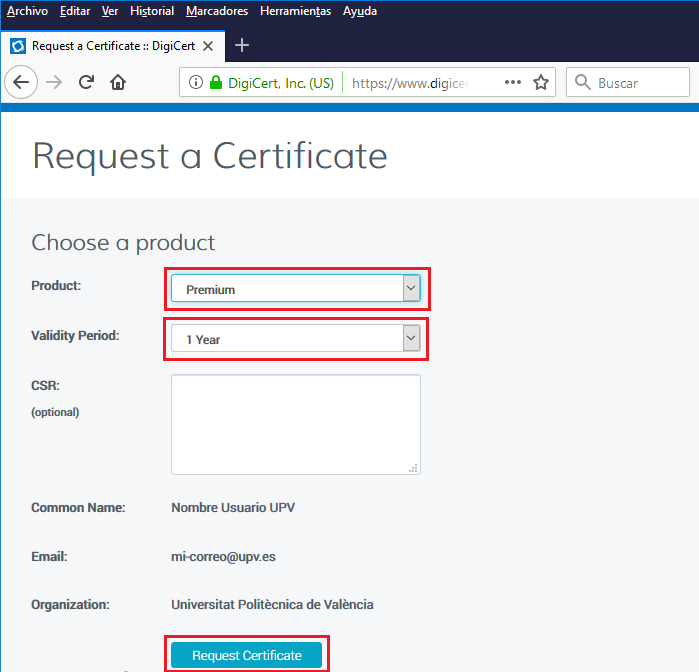Bookmark this page with the star icon

(x=541, y=83)
